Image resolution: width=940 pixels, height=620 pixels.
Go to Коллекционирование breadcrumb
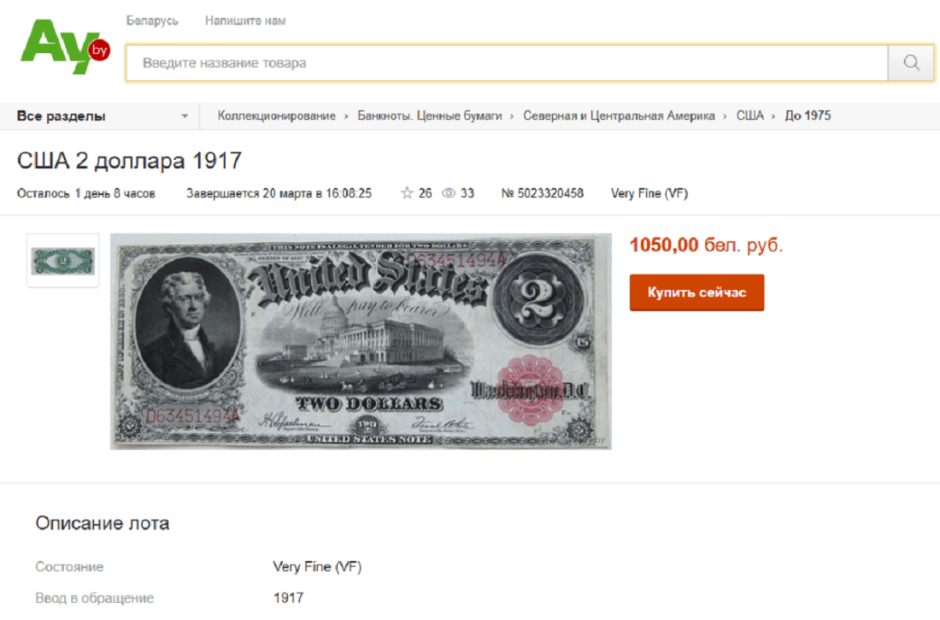tap(276, 116)
